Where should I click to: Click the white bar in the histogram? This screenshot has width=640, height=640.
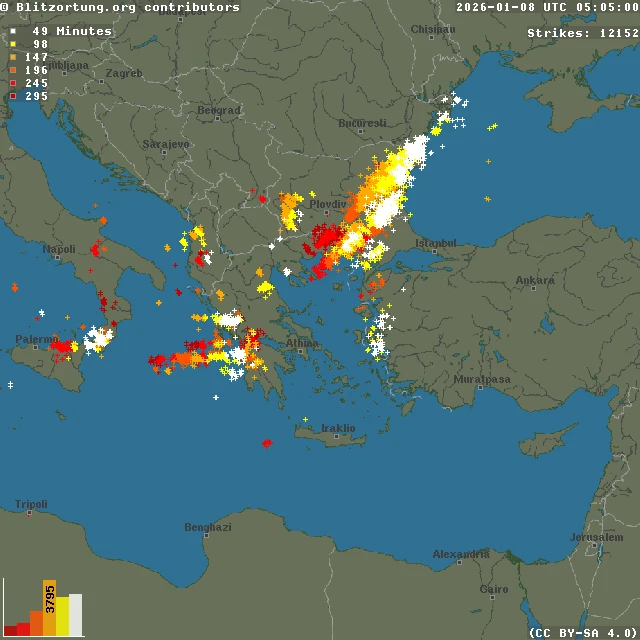pos(76,614)
